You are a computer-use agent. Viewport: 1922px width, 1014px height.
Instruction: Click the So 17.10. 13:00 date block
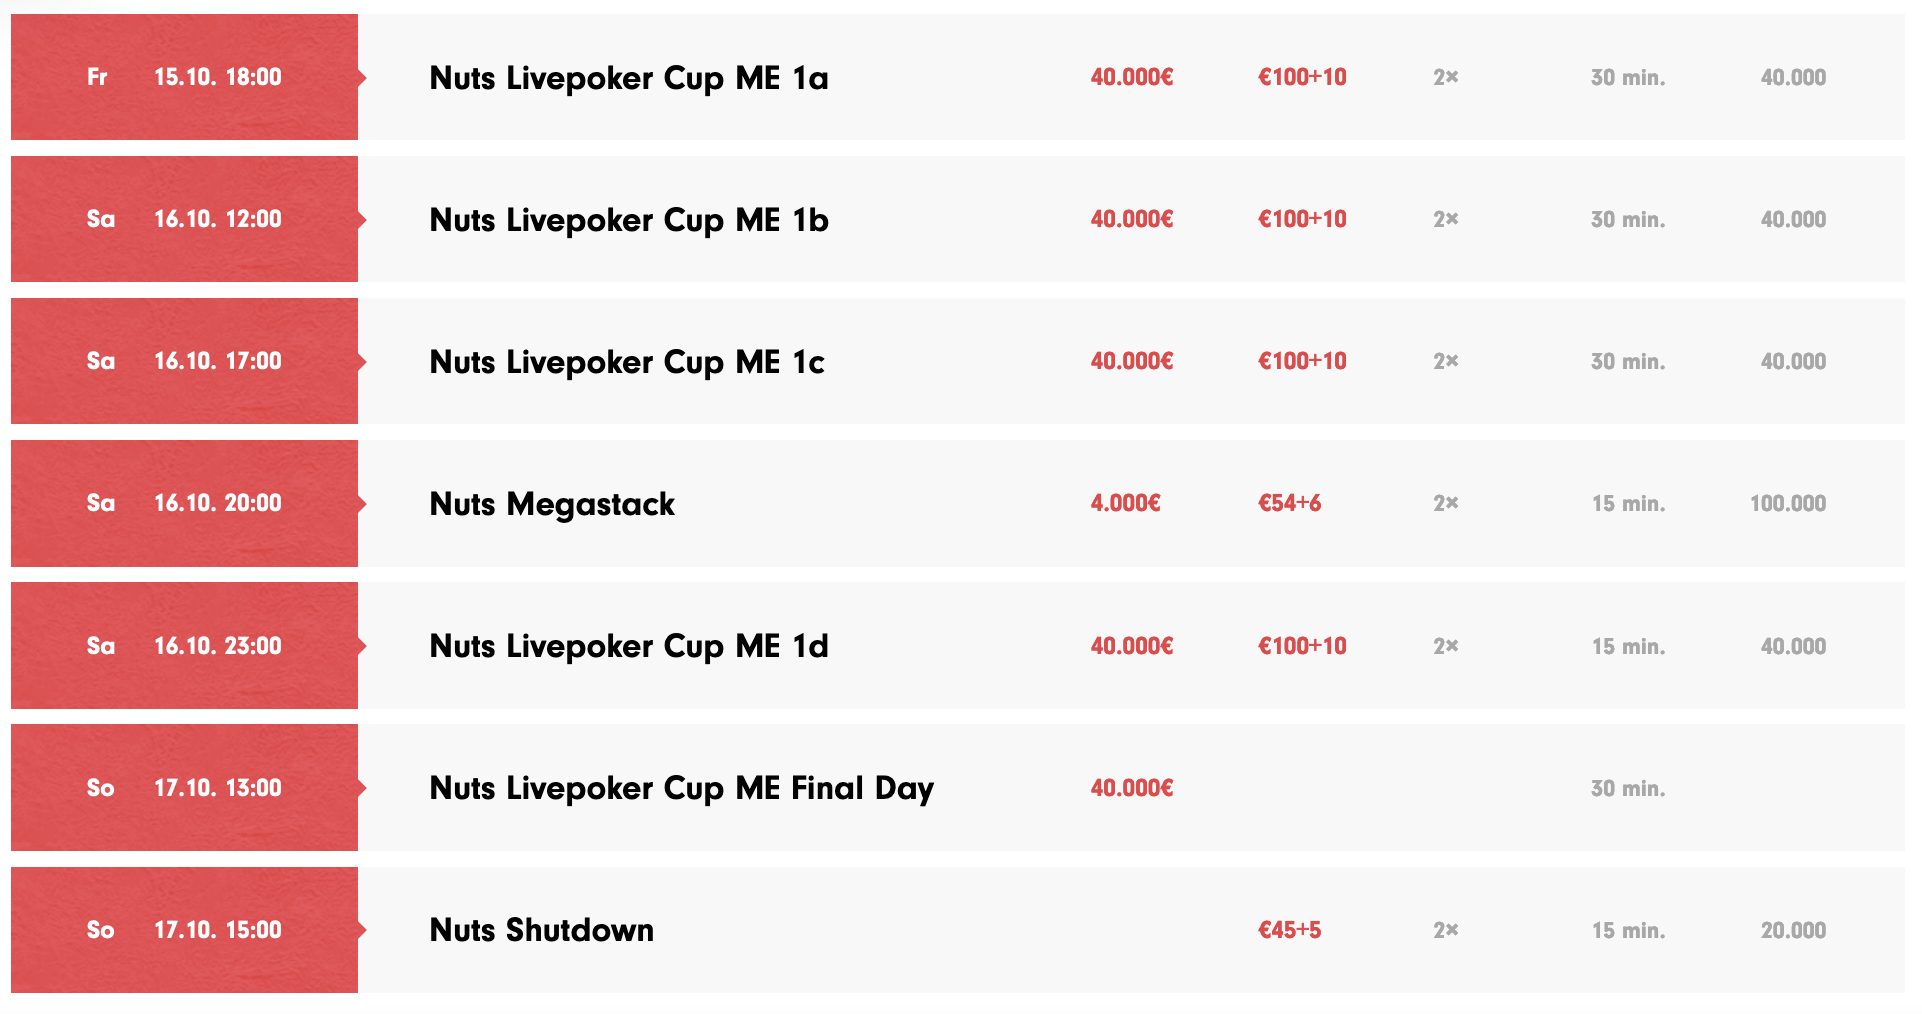point(184,788)
